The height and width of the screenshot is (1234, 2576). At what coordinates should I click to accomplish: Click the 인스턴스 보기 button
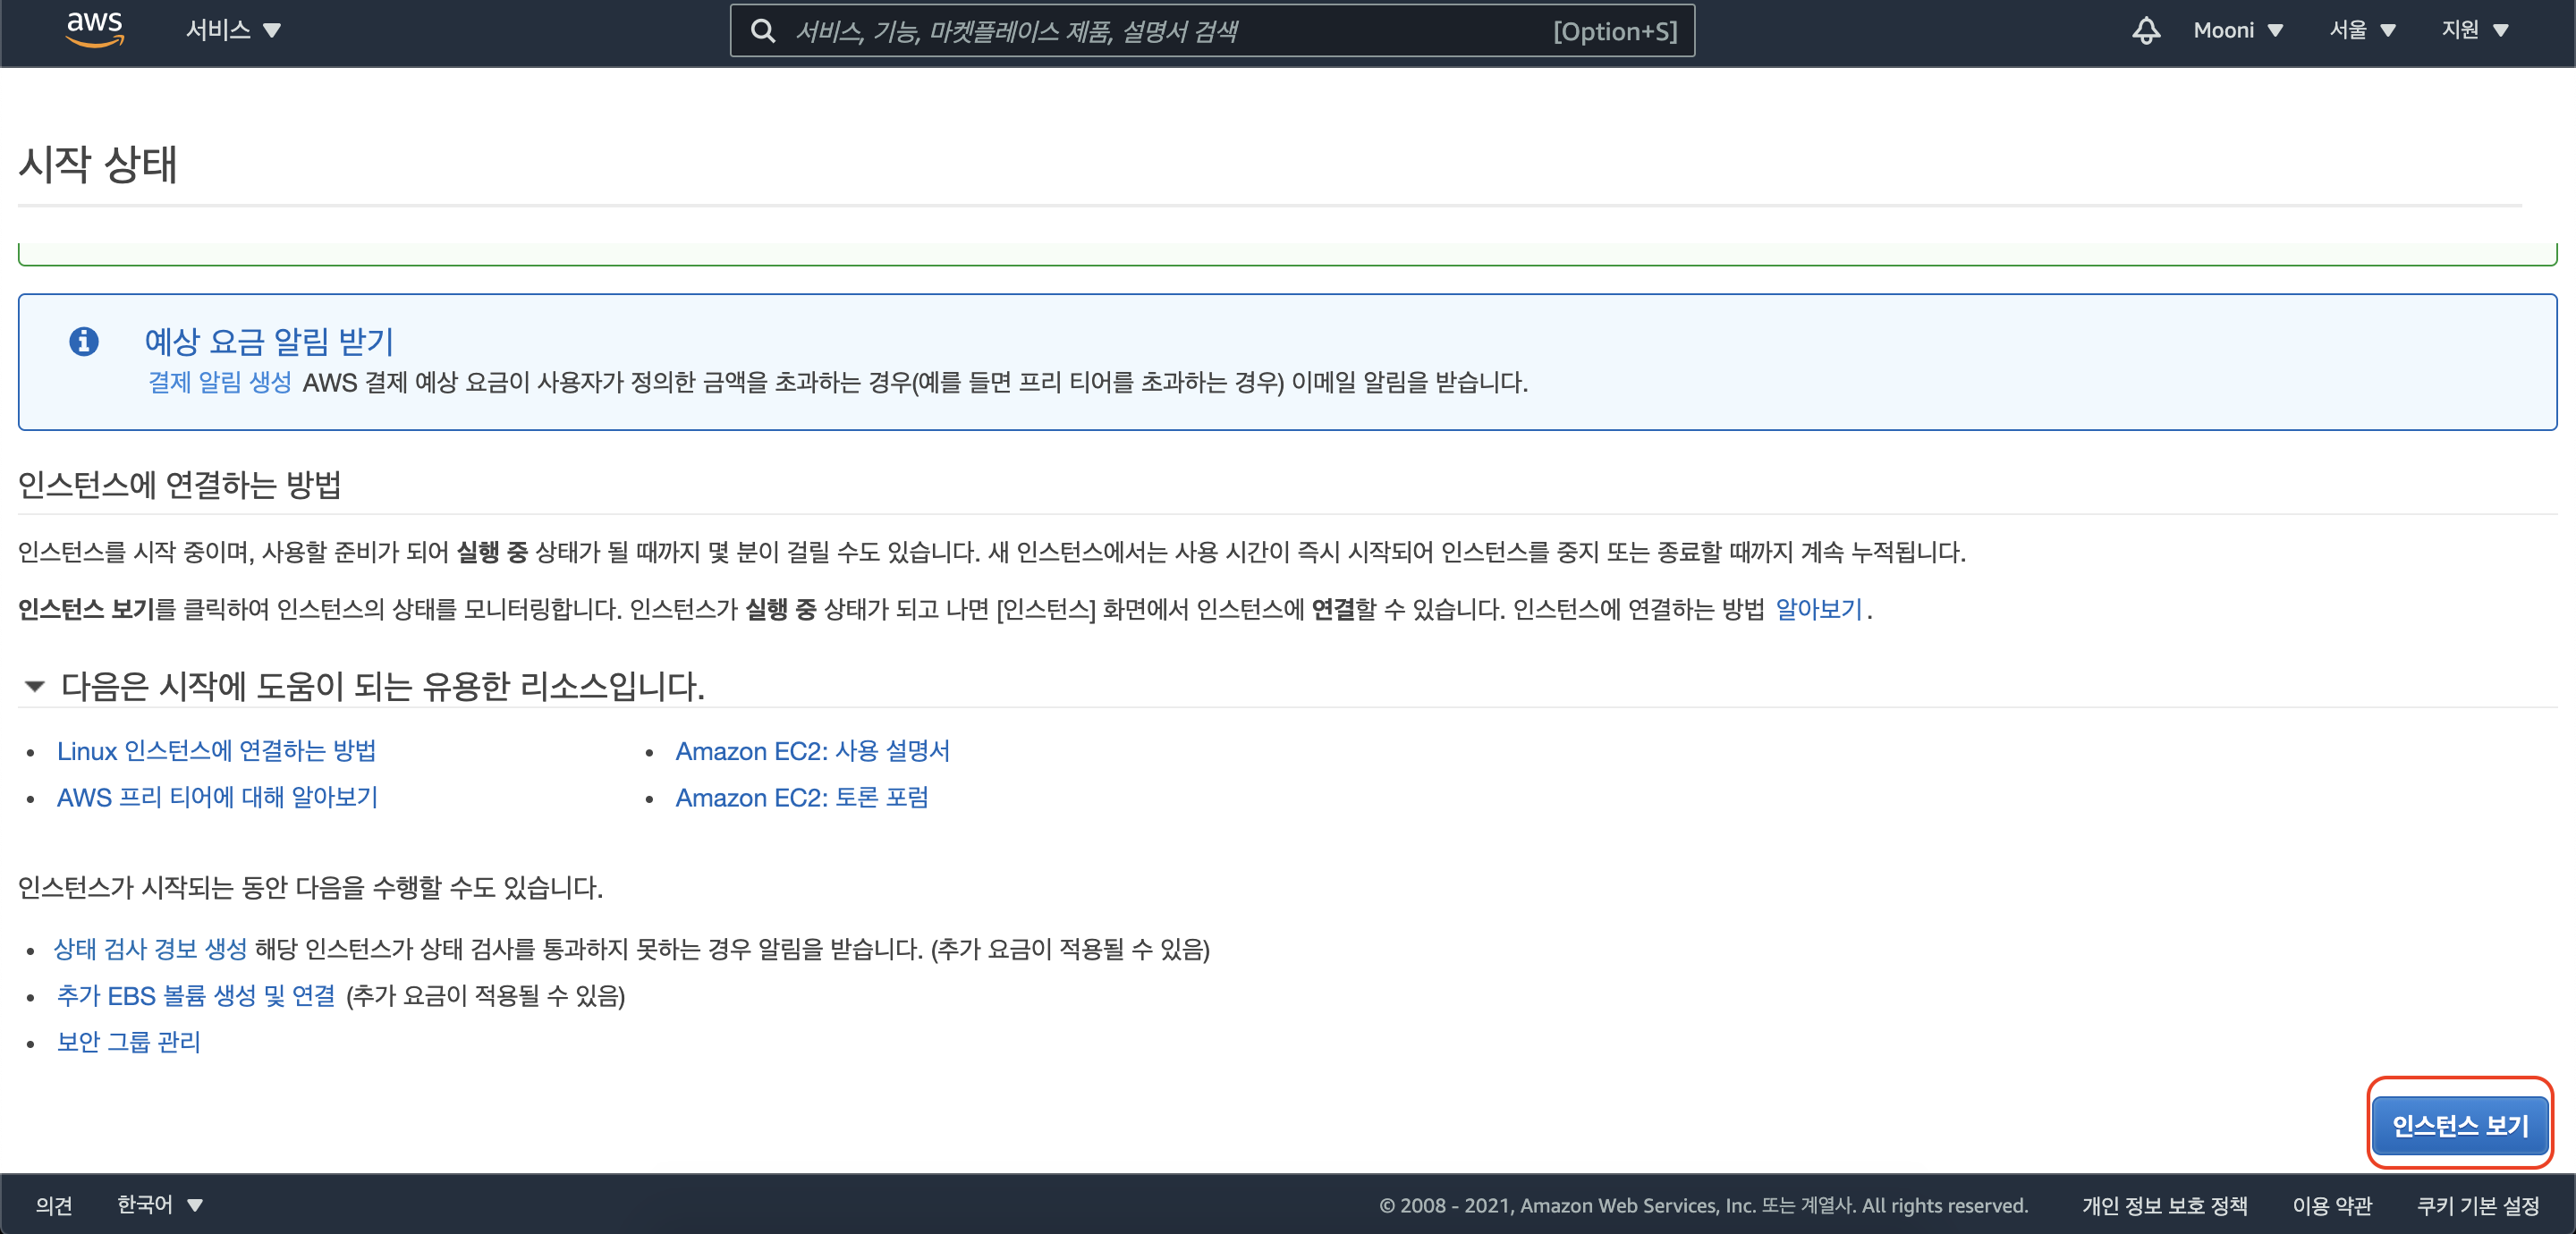2459,1125
